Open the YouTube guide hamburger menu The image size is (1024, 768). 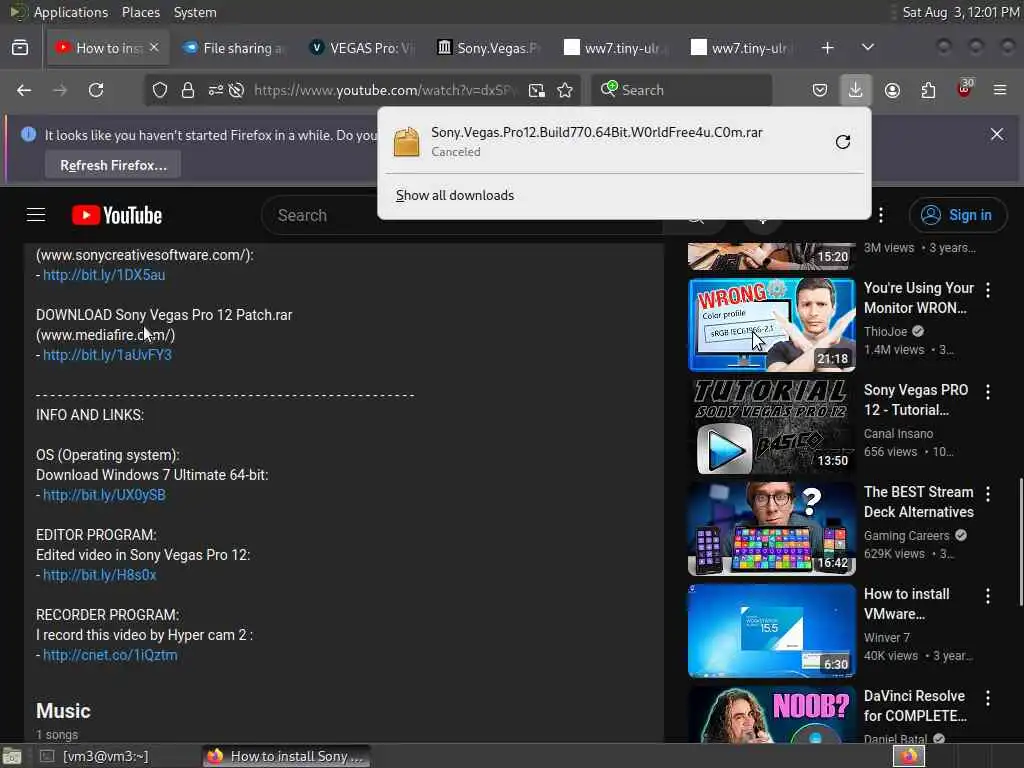36,215
